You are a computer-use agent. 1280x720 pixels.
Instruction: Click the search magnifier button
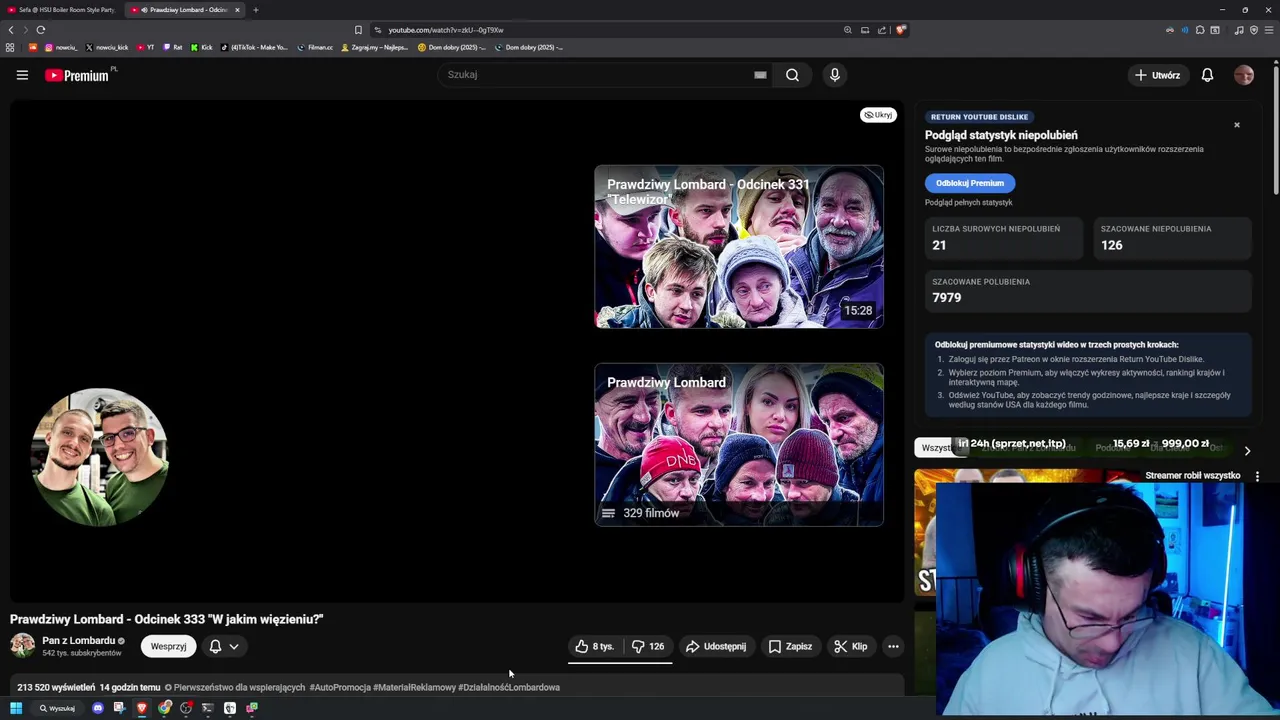(792, 75)
